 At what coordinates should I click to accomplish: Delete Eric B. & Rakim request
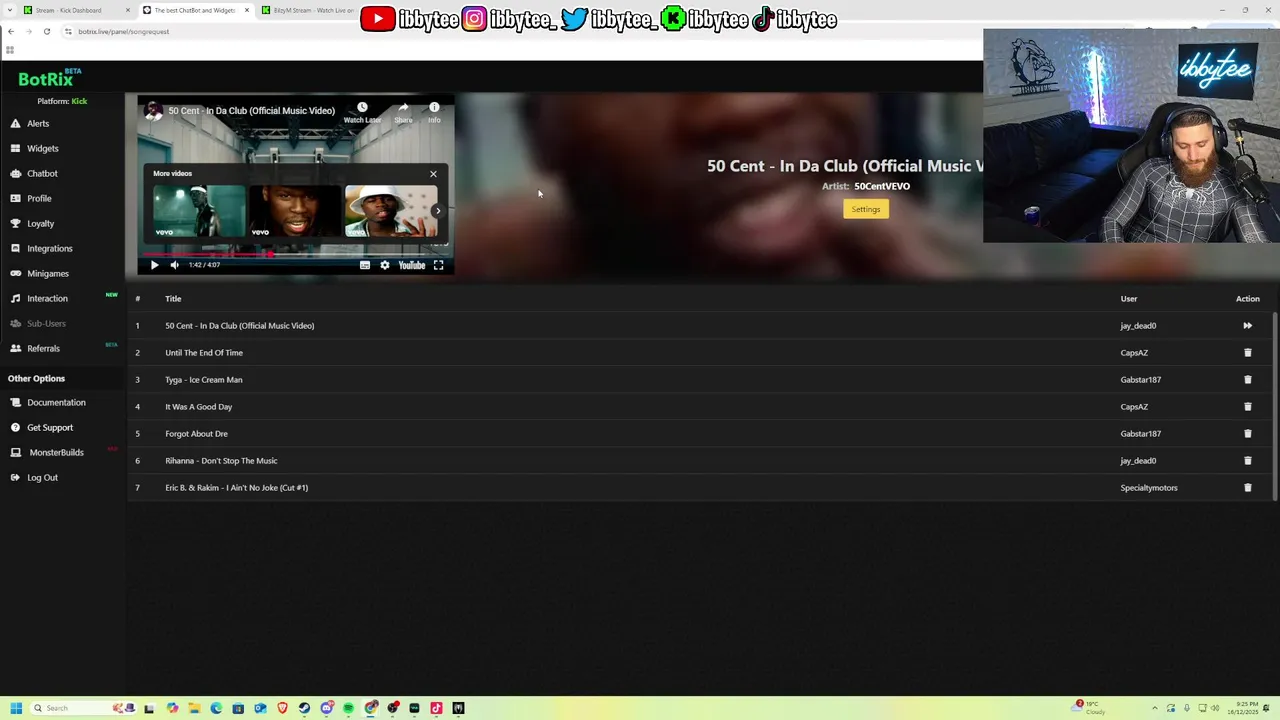[x=1247, y=487]
